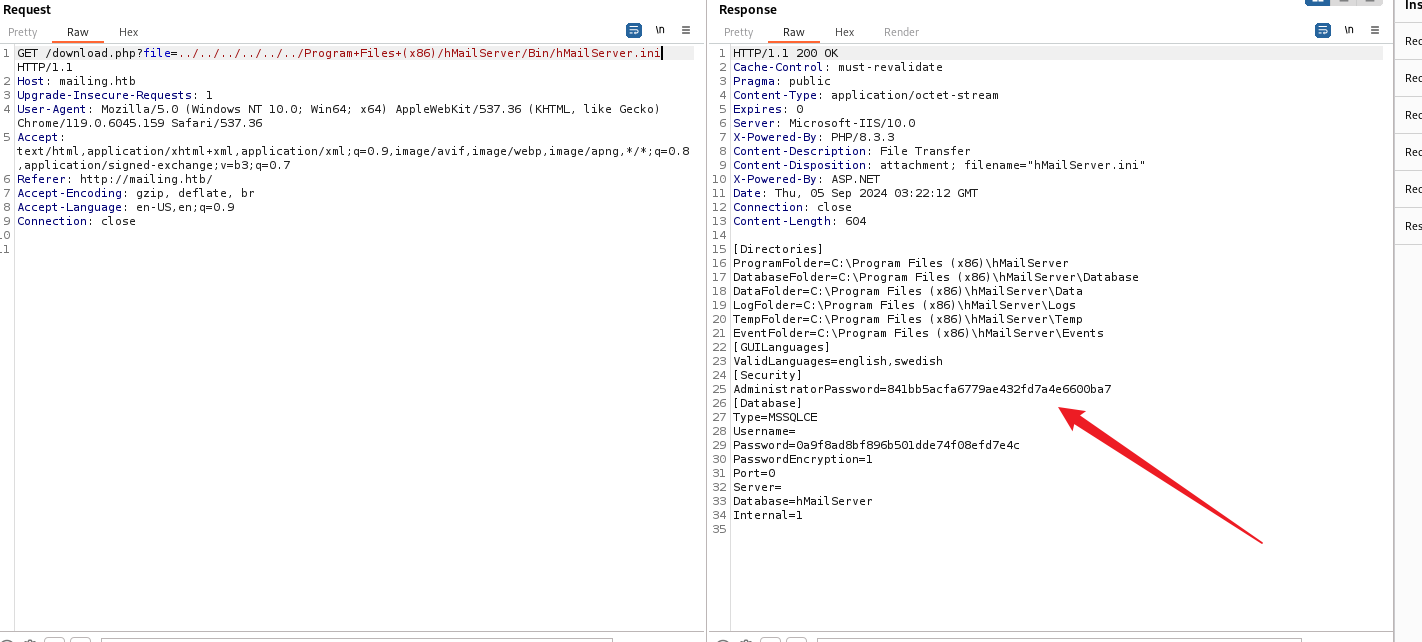Click the 'Chrome/119.0.6045.159 Safari/537.36' line
The width and height of the screenshot is (1422, 642).
tap(140, 123)
